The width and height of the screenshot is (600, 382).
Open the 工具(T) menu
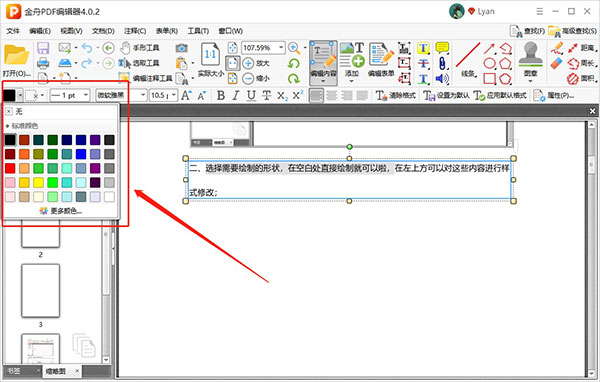(198, 31)
